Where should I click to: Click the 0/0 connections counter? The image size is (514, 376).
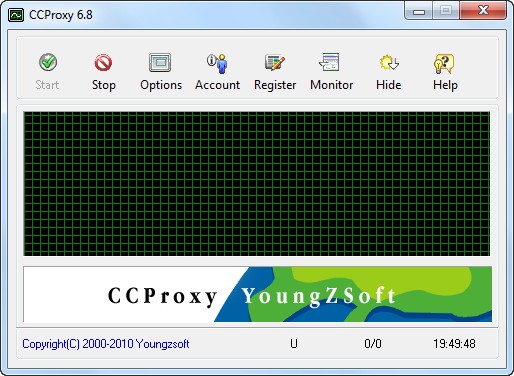[x=373, y=344]
